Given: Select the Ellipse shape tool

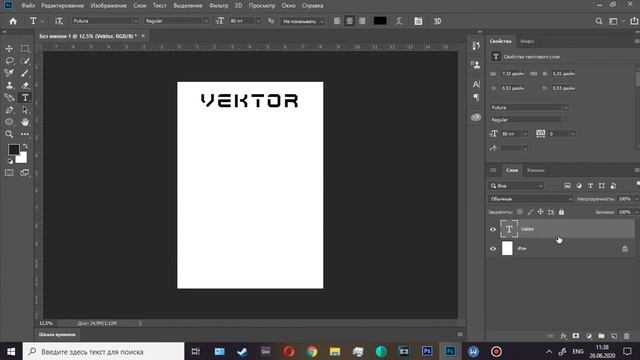Looking at the screenshot, I should pyautogui.click(x=9, y=122).
